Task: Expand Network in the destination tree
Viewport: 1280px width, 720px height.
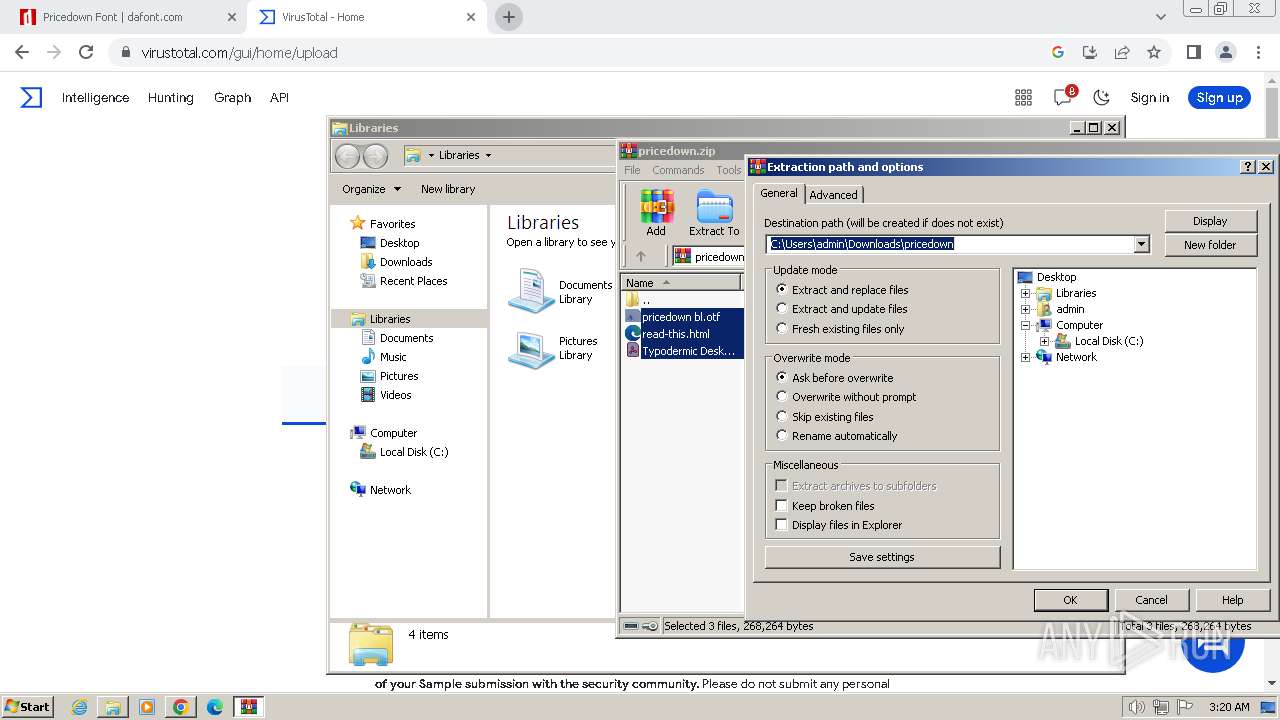Action: 1025,357
